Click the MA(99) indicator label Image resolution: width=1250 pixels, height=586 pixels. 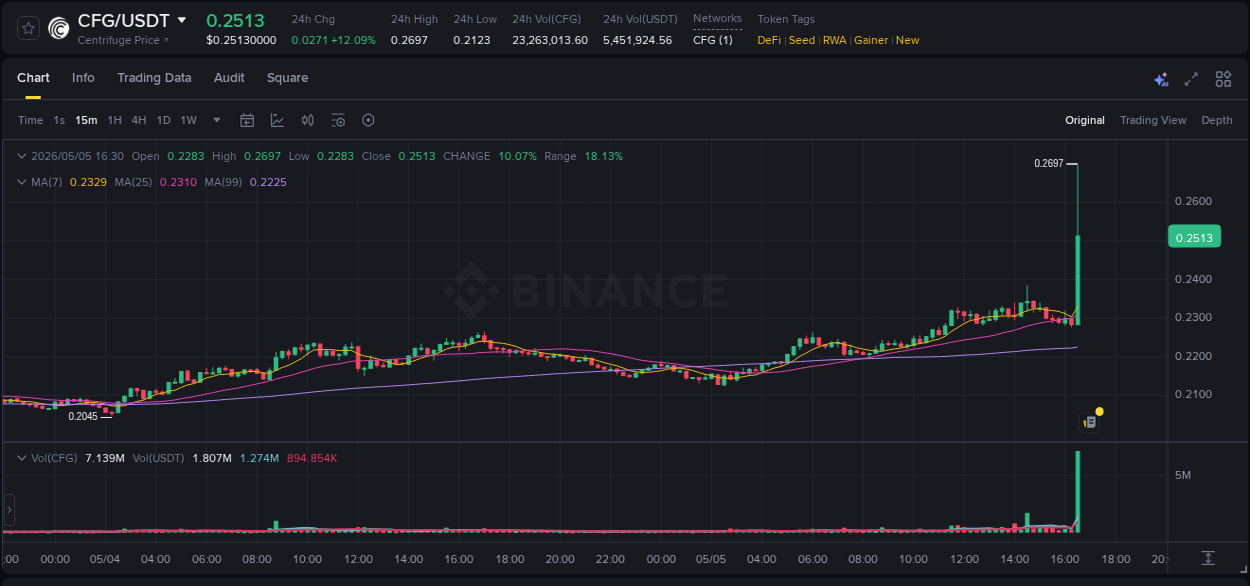tap(224, 182)
